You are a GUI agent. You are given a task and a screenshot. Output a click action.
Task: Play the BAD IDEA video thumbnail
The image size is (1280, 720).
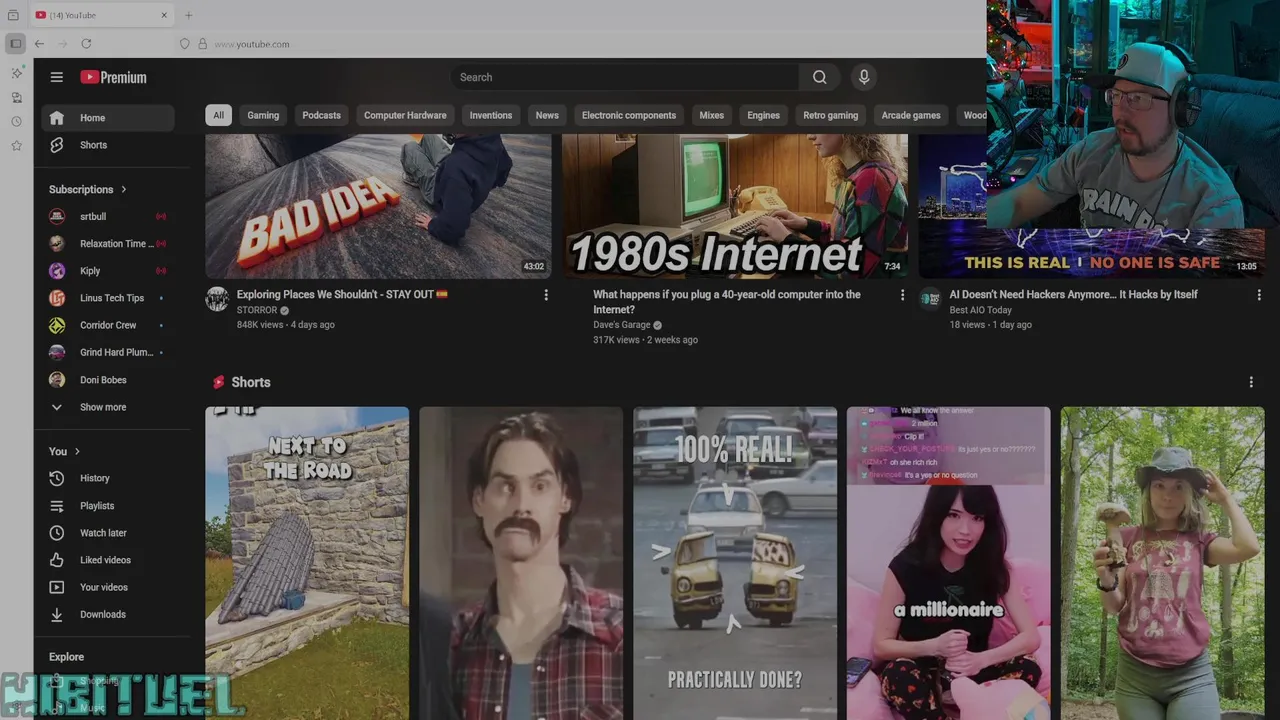pos(378,206)
